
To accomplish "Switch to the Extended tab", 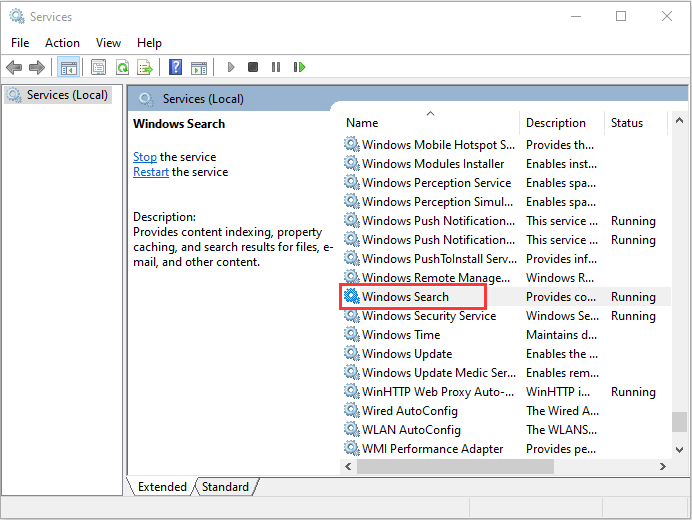I will click(x=162, y=486).
